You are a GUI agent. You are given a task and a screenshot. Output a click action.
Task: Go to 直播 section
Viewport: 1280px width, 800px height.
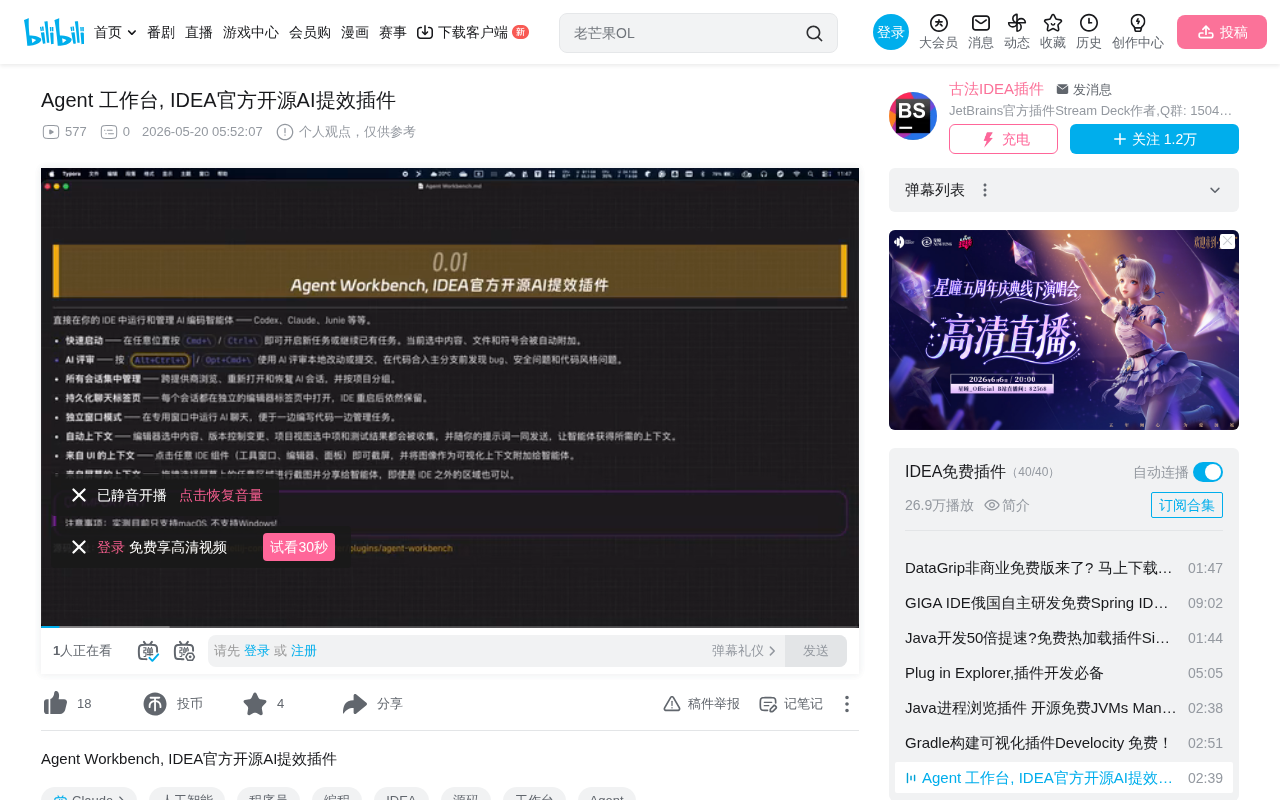point(199,32)
